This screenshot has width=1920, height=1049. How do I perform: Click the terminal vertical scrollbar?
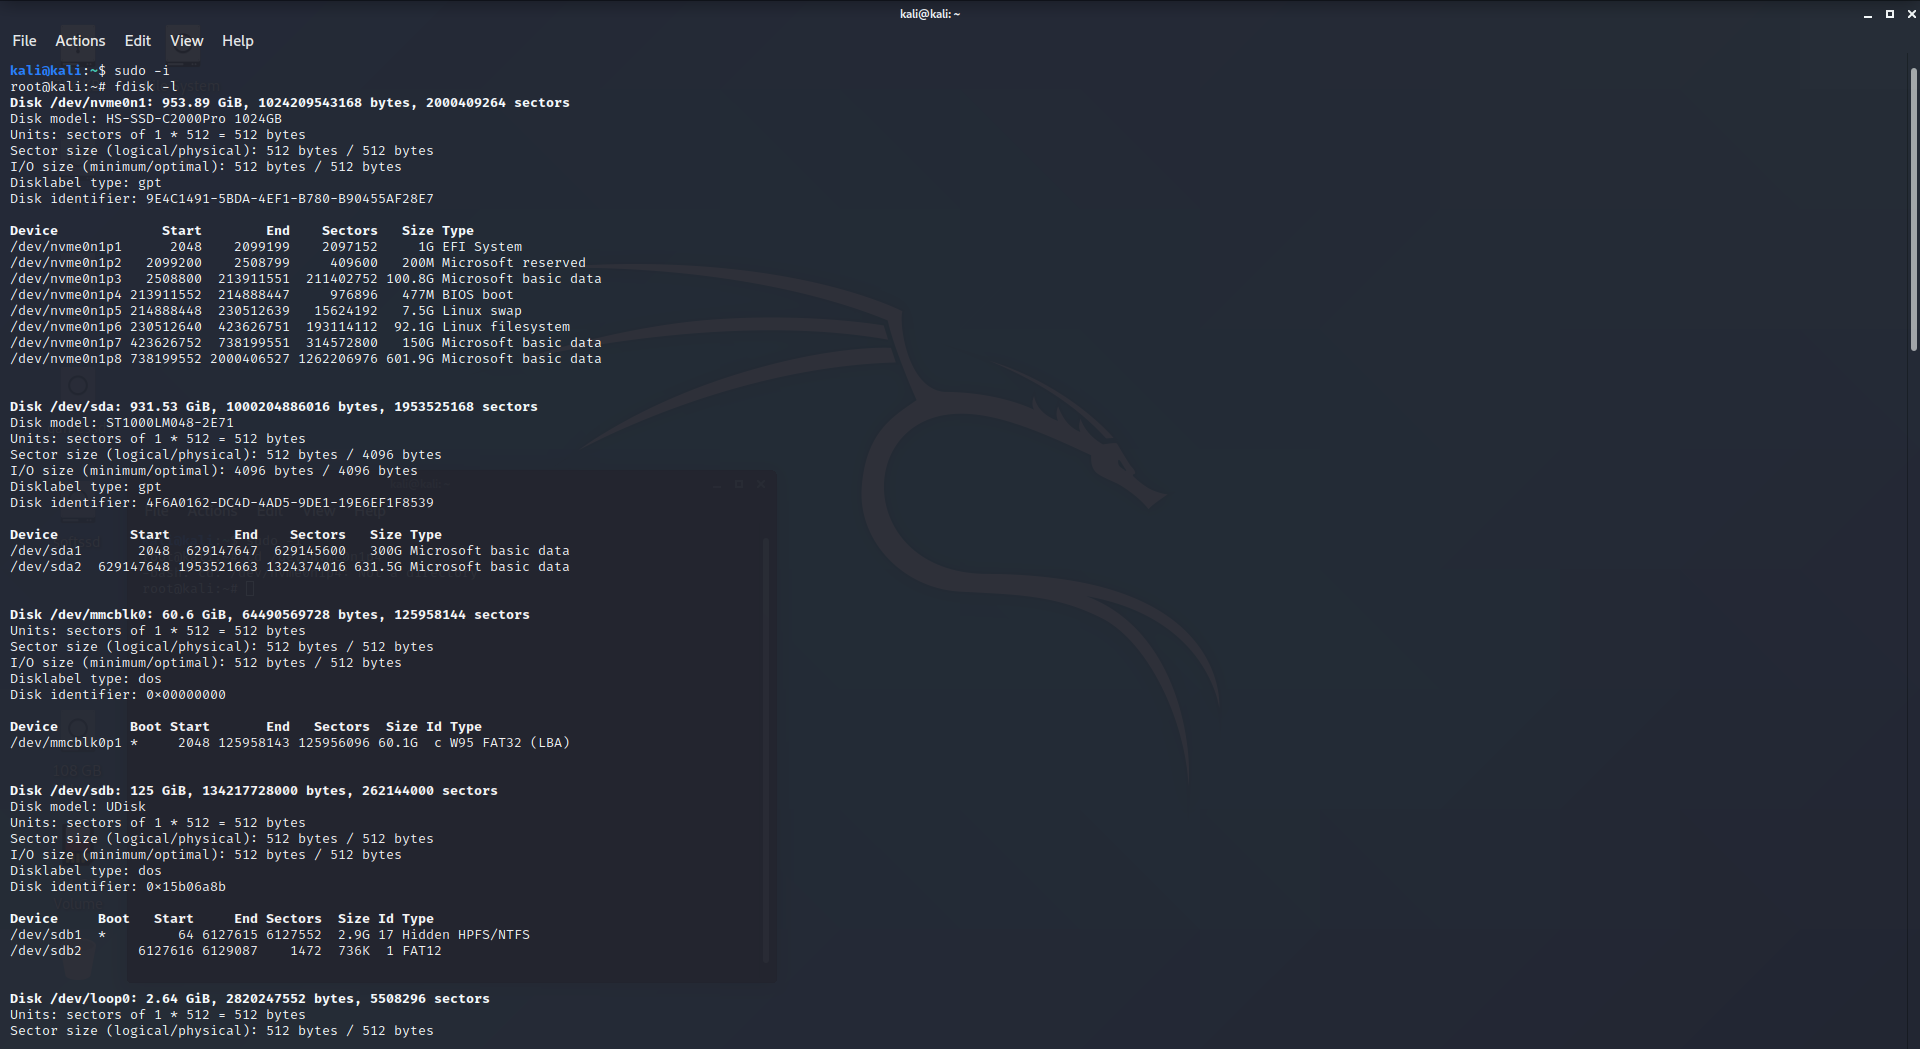point(1913,209)
